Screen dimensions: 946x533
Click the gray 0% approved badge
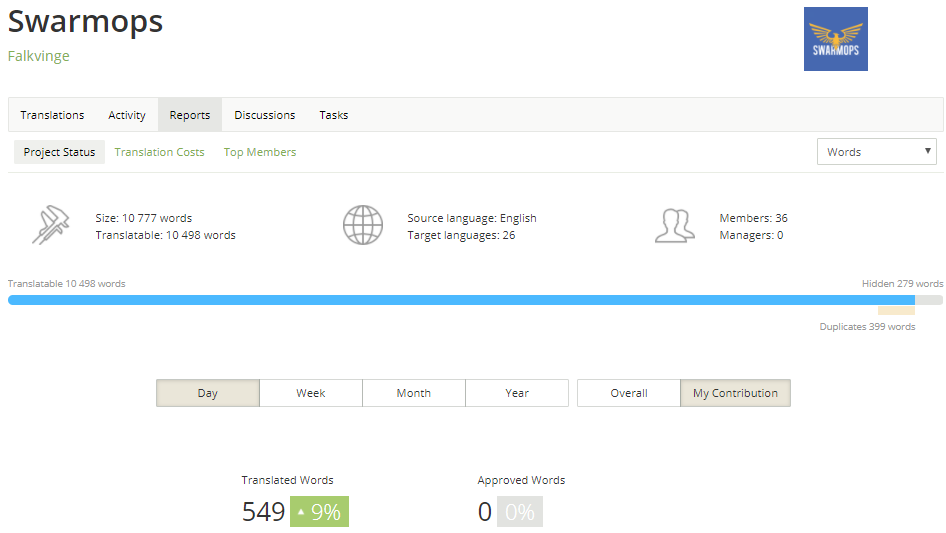[x=519, y=512]
